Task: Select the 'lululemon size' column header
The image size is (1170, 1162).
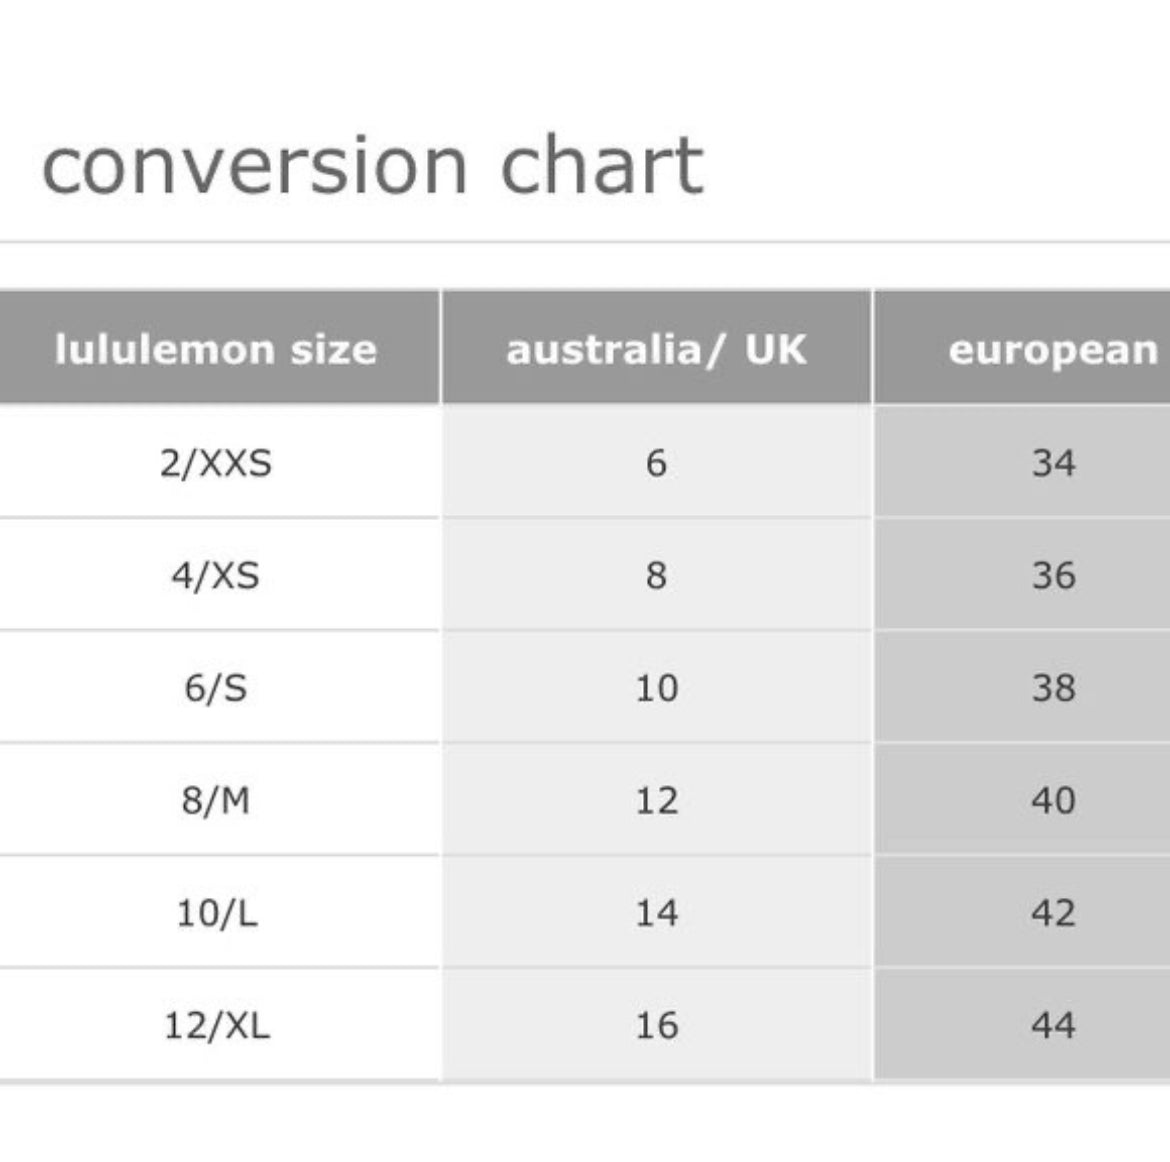Action: click(x=219, y=348)
